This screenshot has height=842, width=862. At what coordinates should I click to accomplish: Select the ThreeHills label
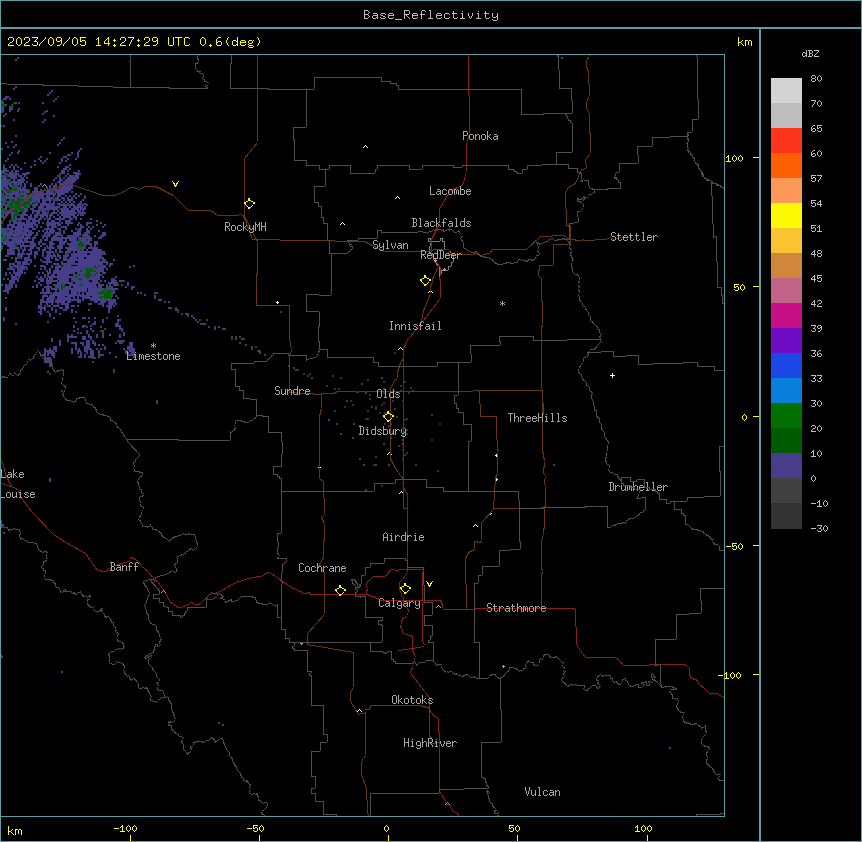538,418
